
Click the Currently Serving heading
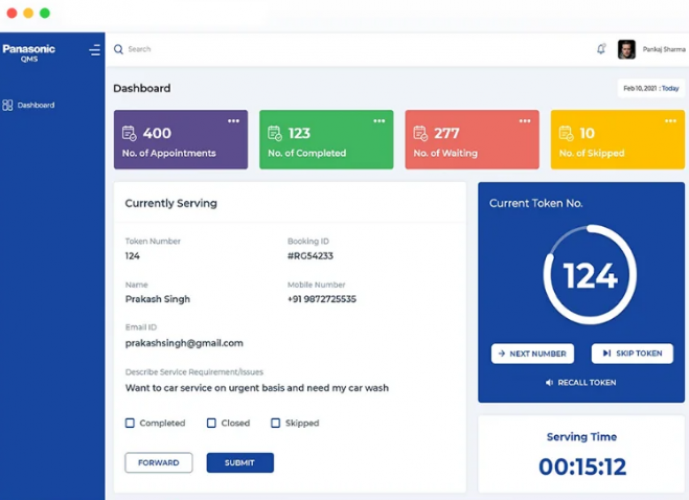click(x=171, y=203)
